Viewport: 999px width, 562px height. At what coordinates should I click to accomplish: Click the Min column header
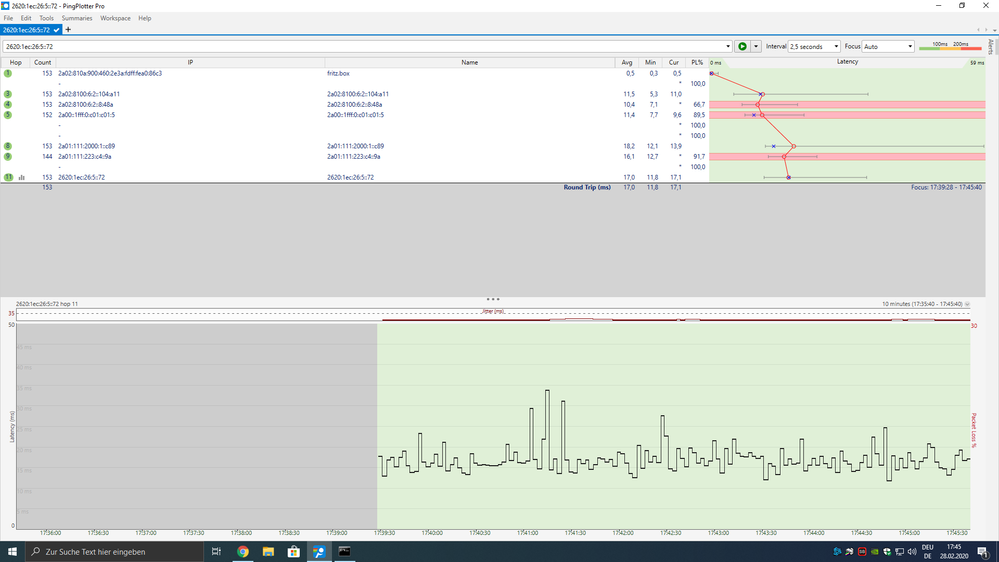(x=650, y=62)
